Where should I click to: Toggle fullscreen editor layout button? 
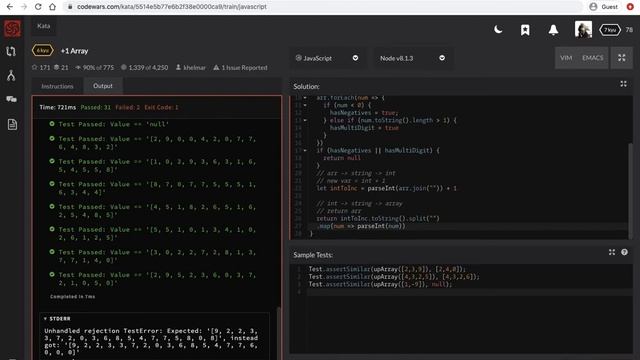coord(622,58)
